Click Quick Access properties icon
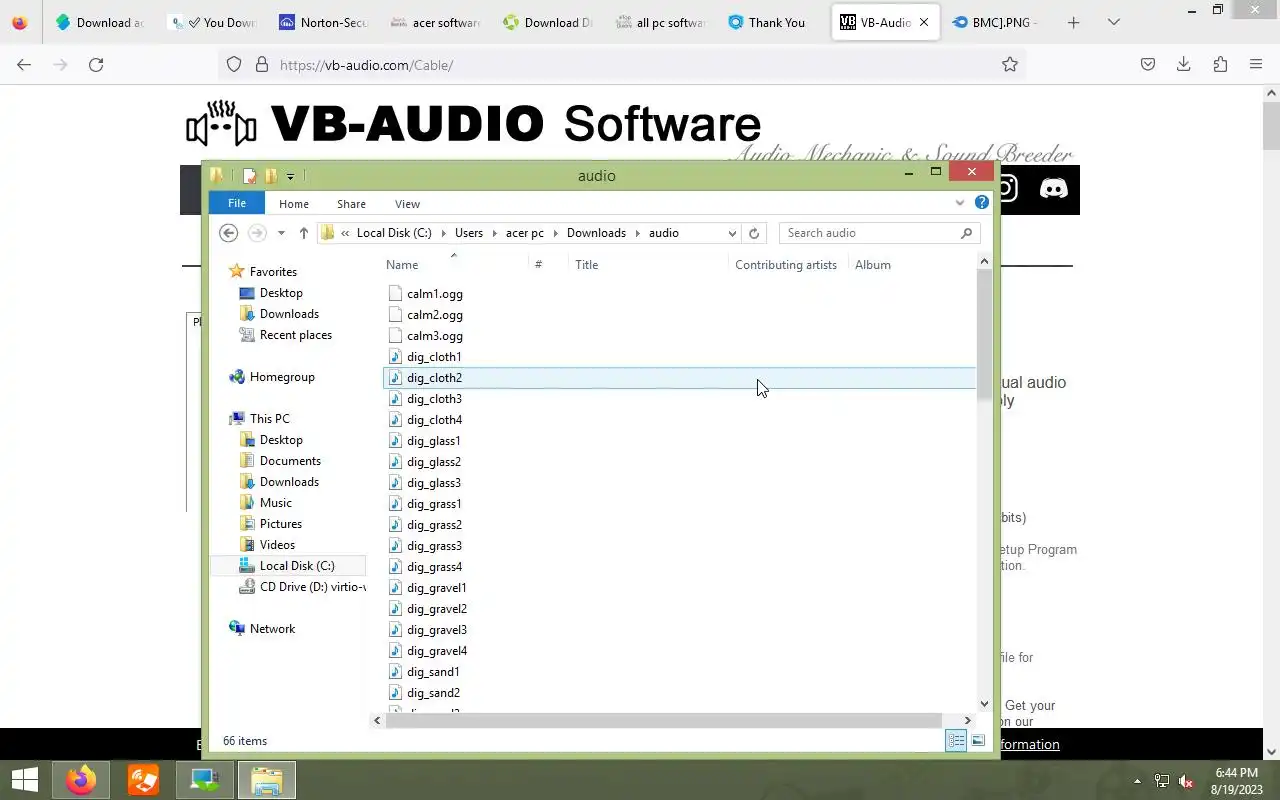This screenshot has height=800, width=1280. pos(250,176)
